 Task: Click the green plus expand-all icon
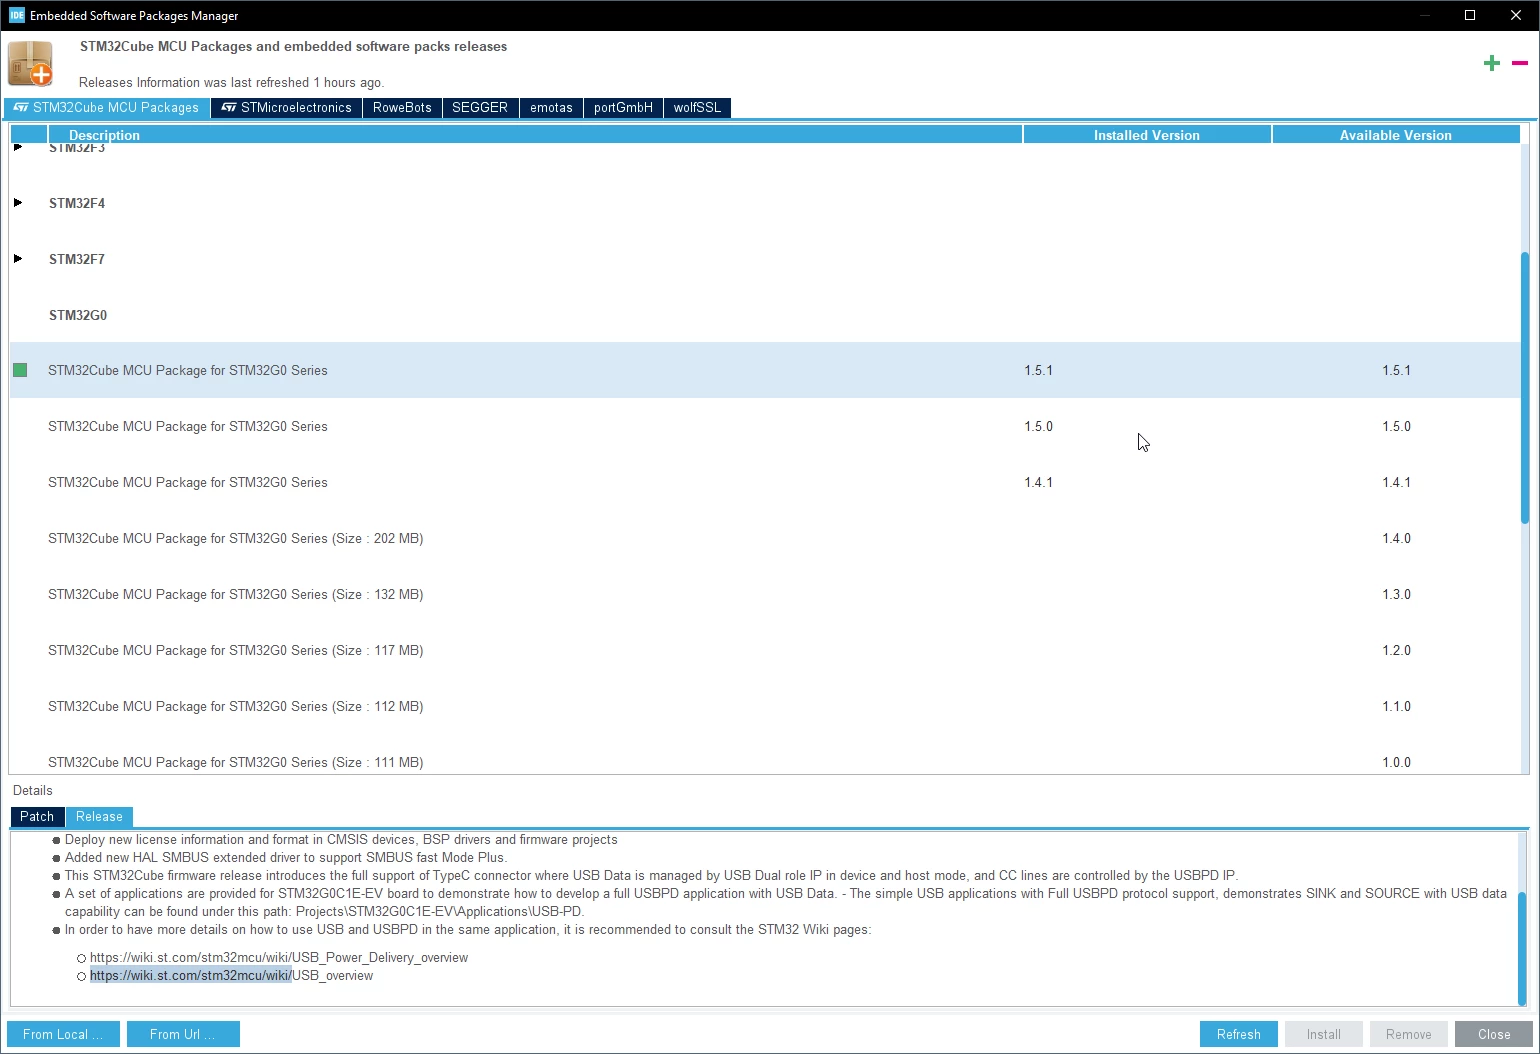point(1492,63)
